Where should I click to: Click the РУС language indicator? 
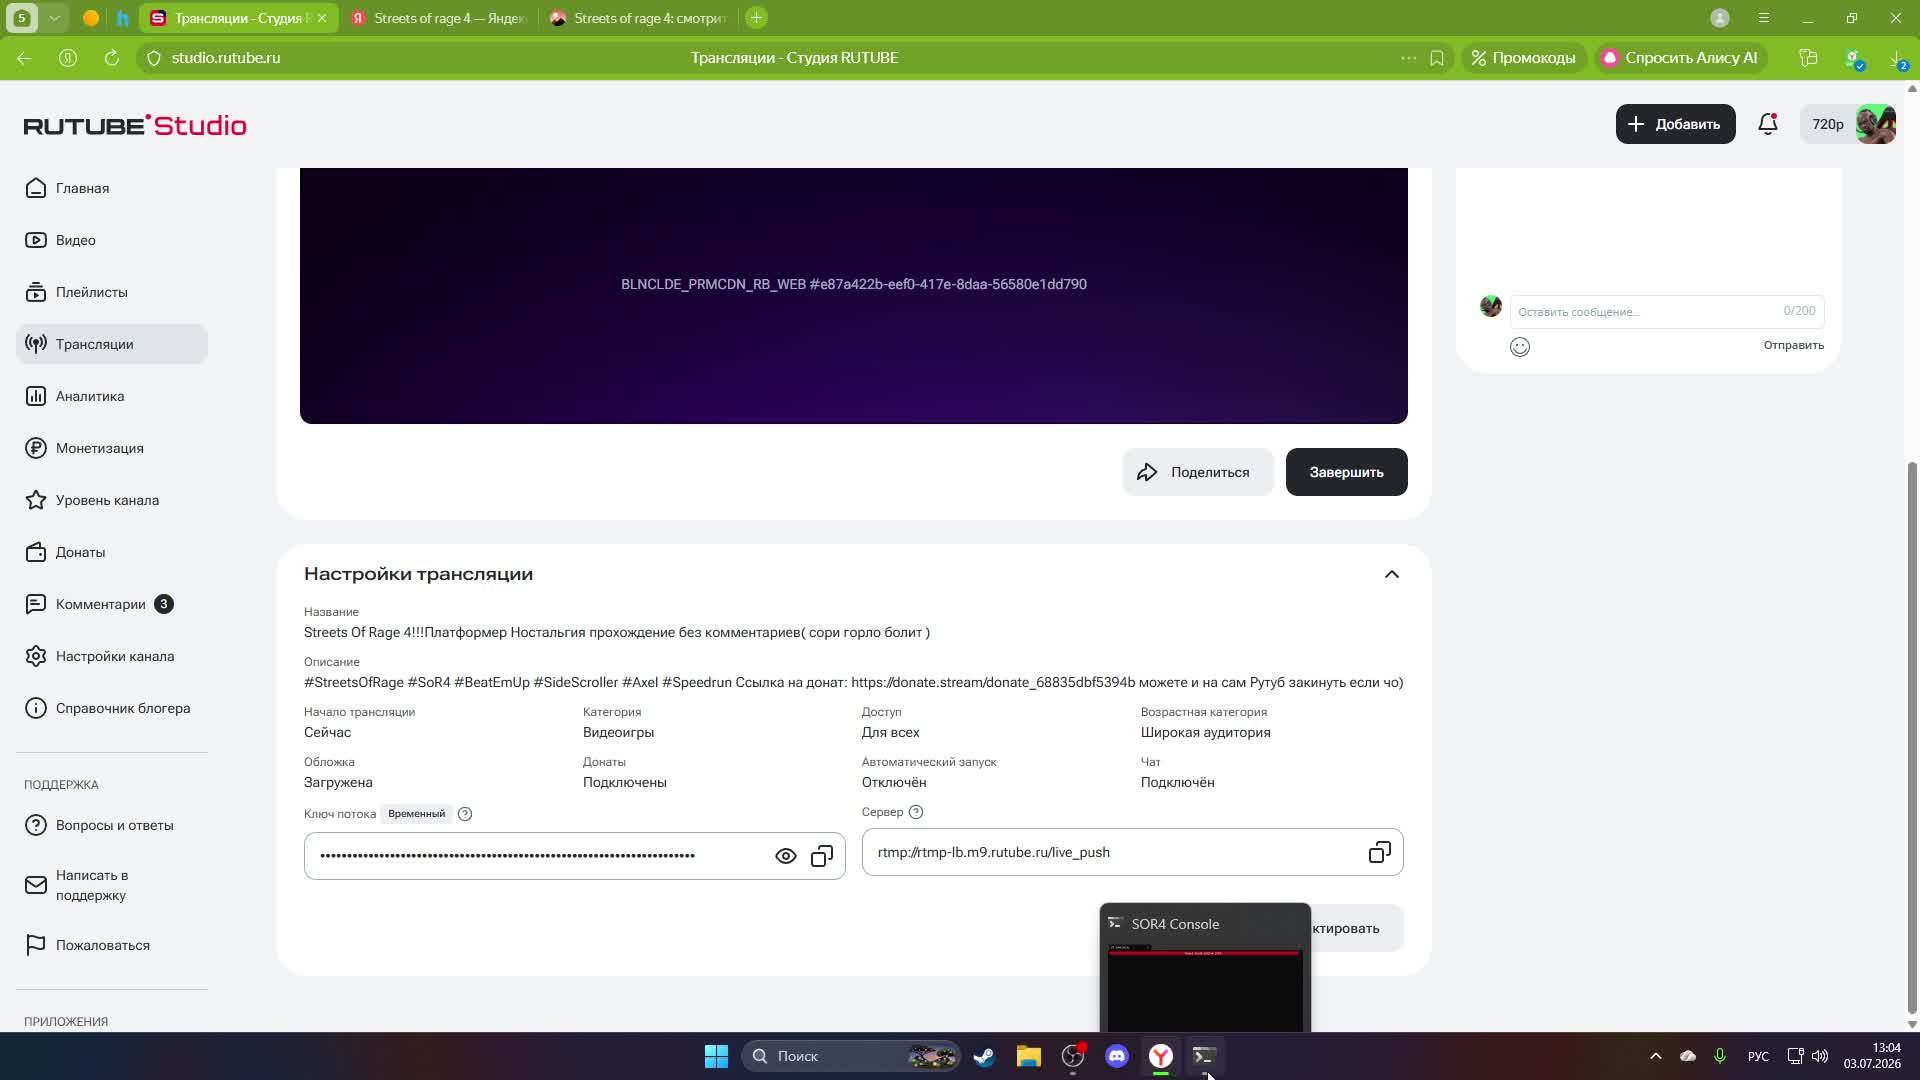pos(1758,1056)
